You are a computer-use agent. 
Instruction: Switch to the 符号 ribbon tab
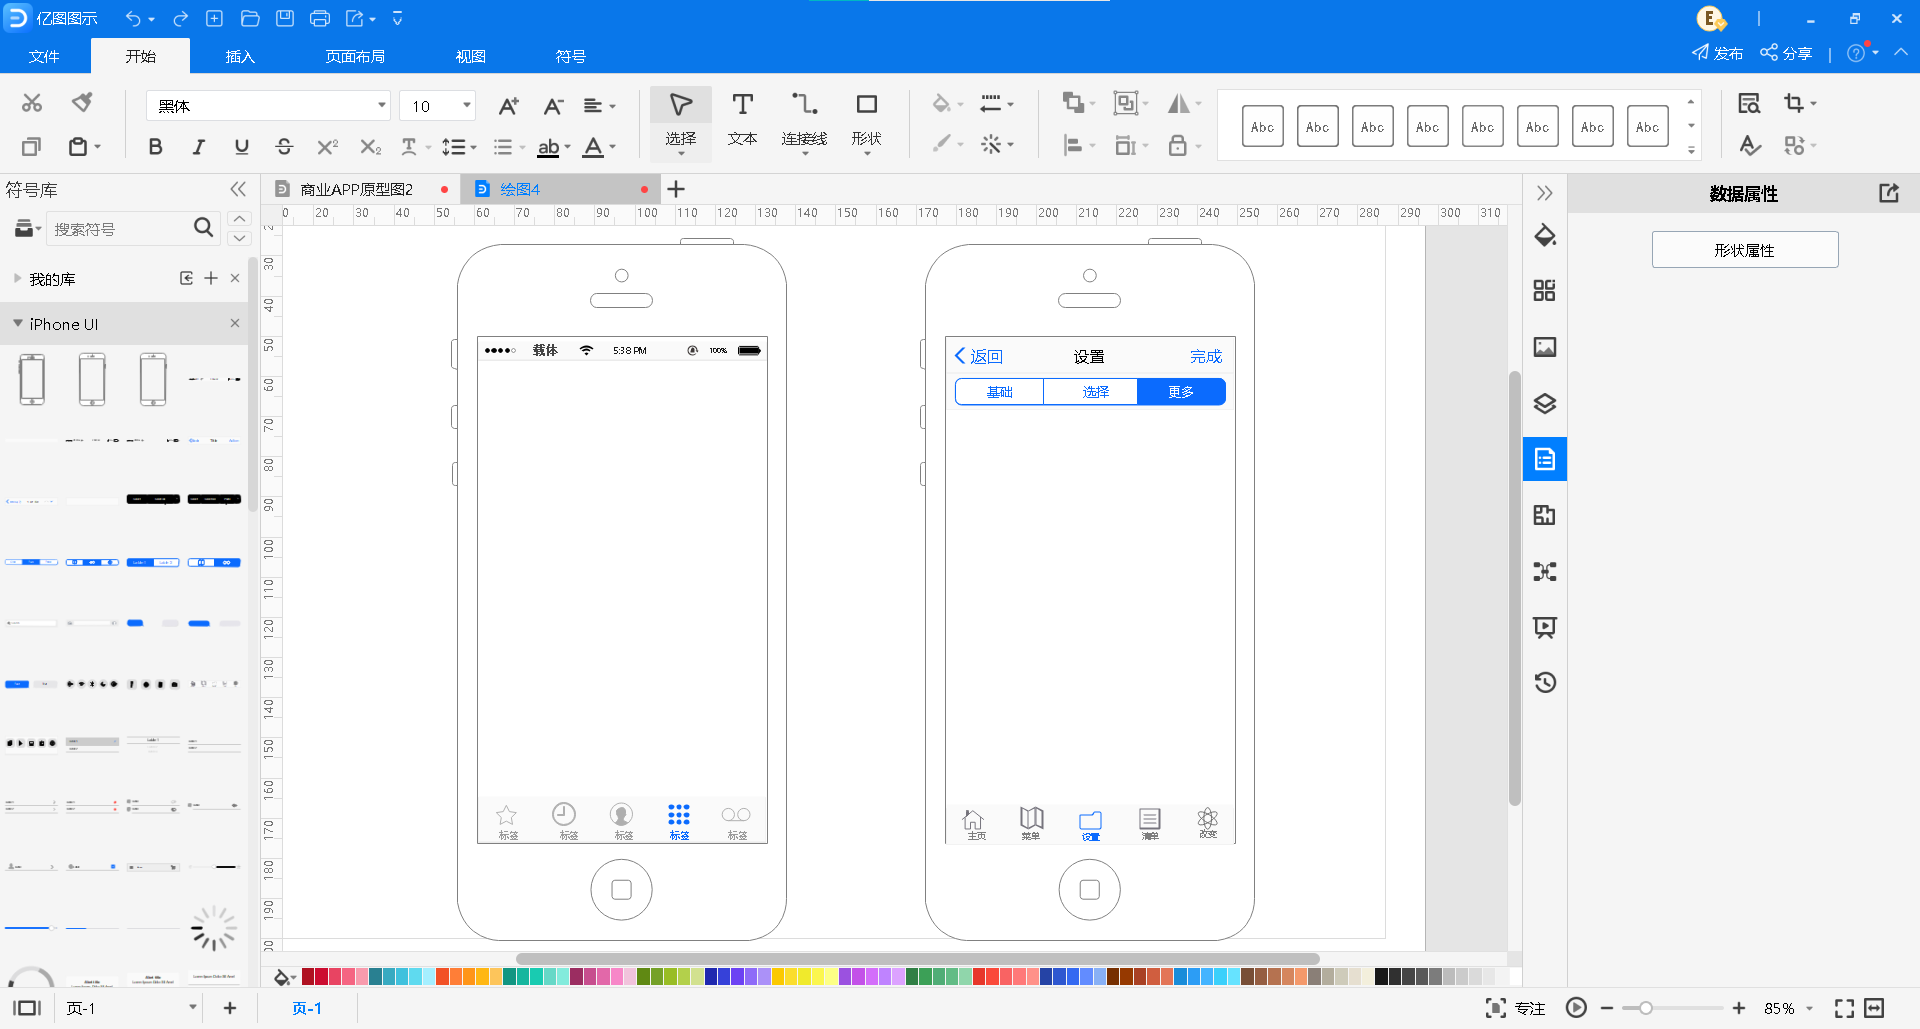click(570, 56)
